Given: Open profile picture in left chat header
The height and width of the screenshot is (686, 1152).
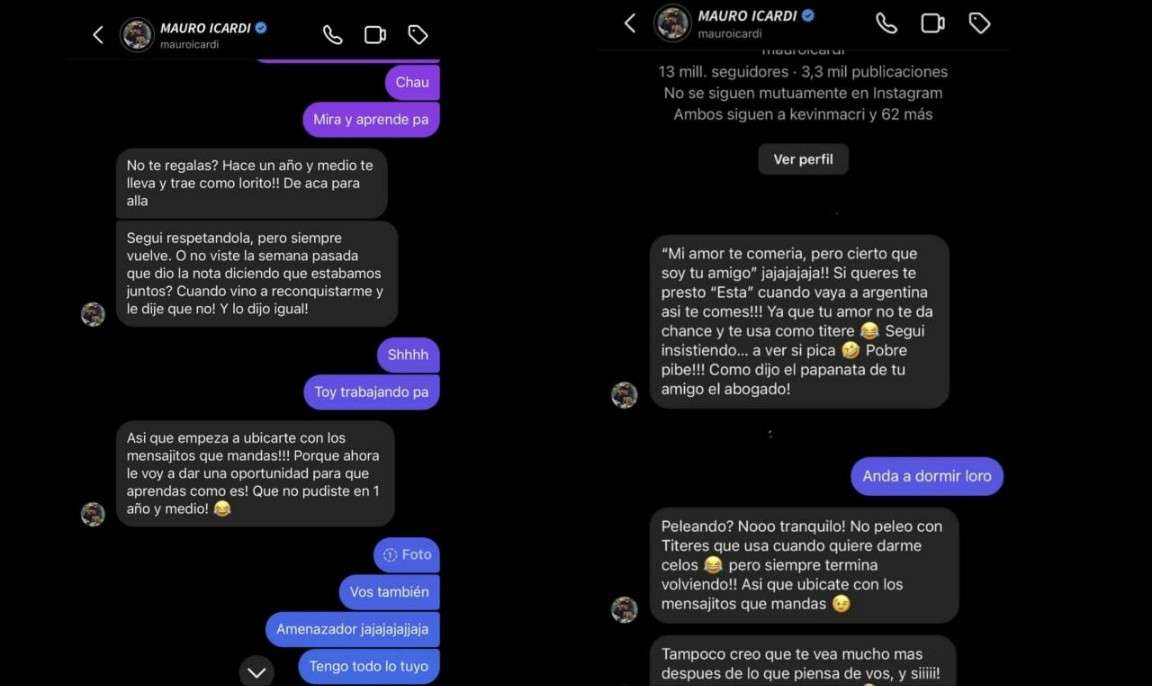Looking at the screenshot, I should pyautogui.click(x=137, y=35).
